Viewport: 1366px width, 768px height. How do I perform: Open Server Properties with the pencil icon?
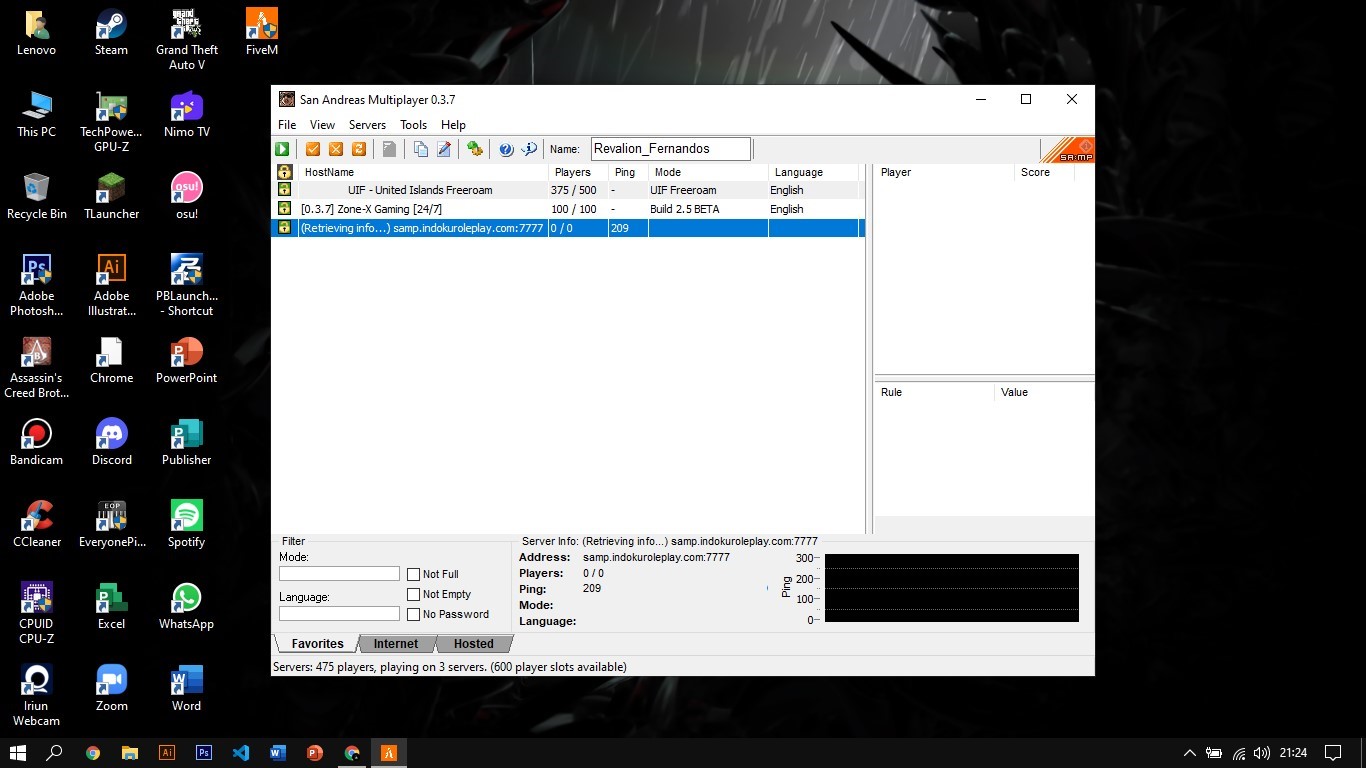coord(444,149)
